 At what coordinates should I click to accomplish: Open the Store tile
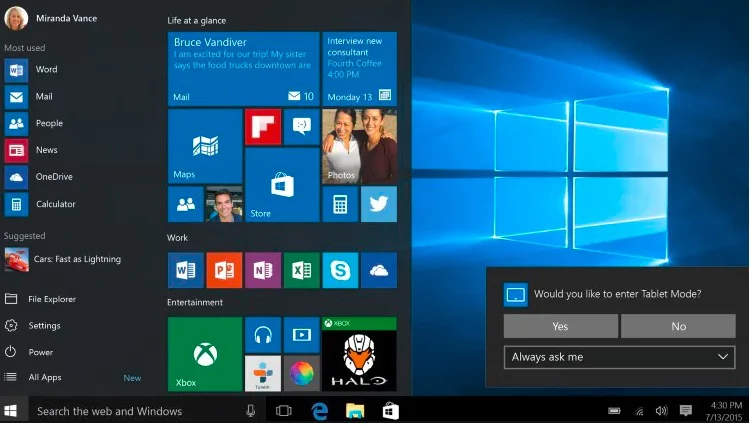[x=282, y=185]
